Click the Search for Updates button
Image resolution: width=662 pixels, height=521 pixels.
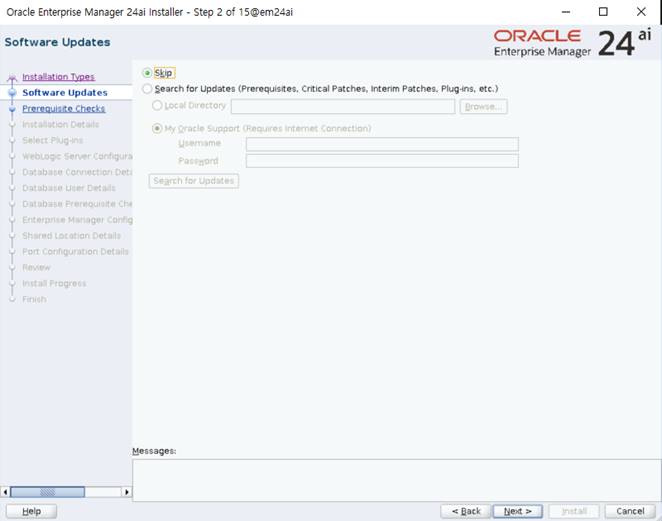tap(194, 181)
